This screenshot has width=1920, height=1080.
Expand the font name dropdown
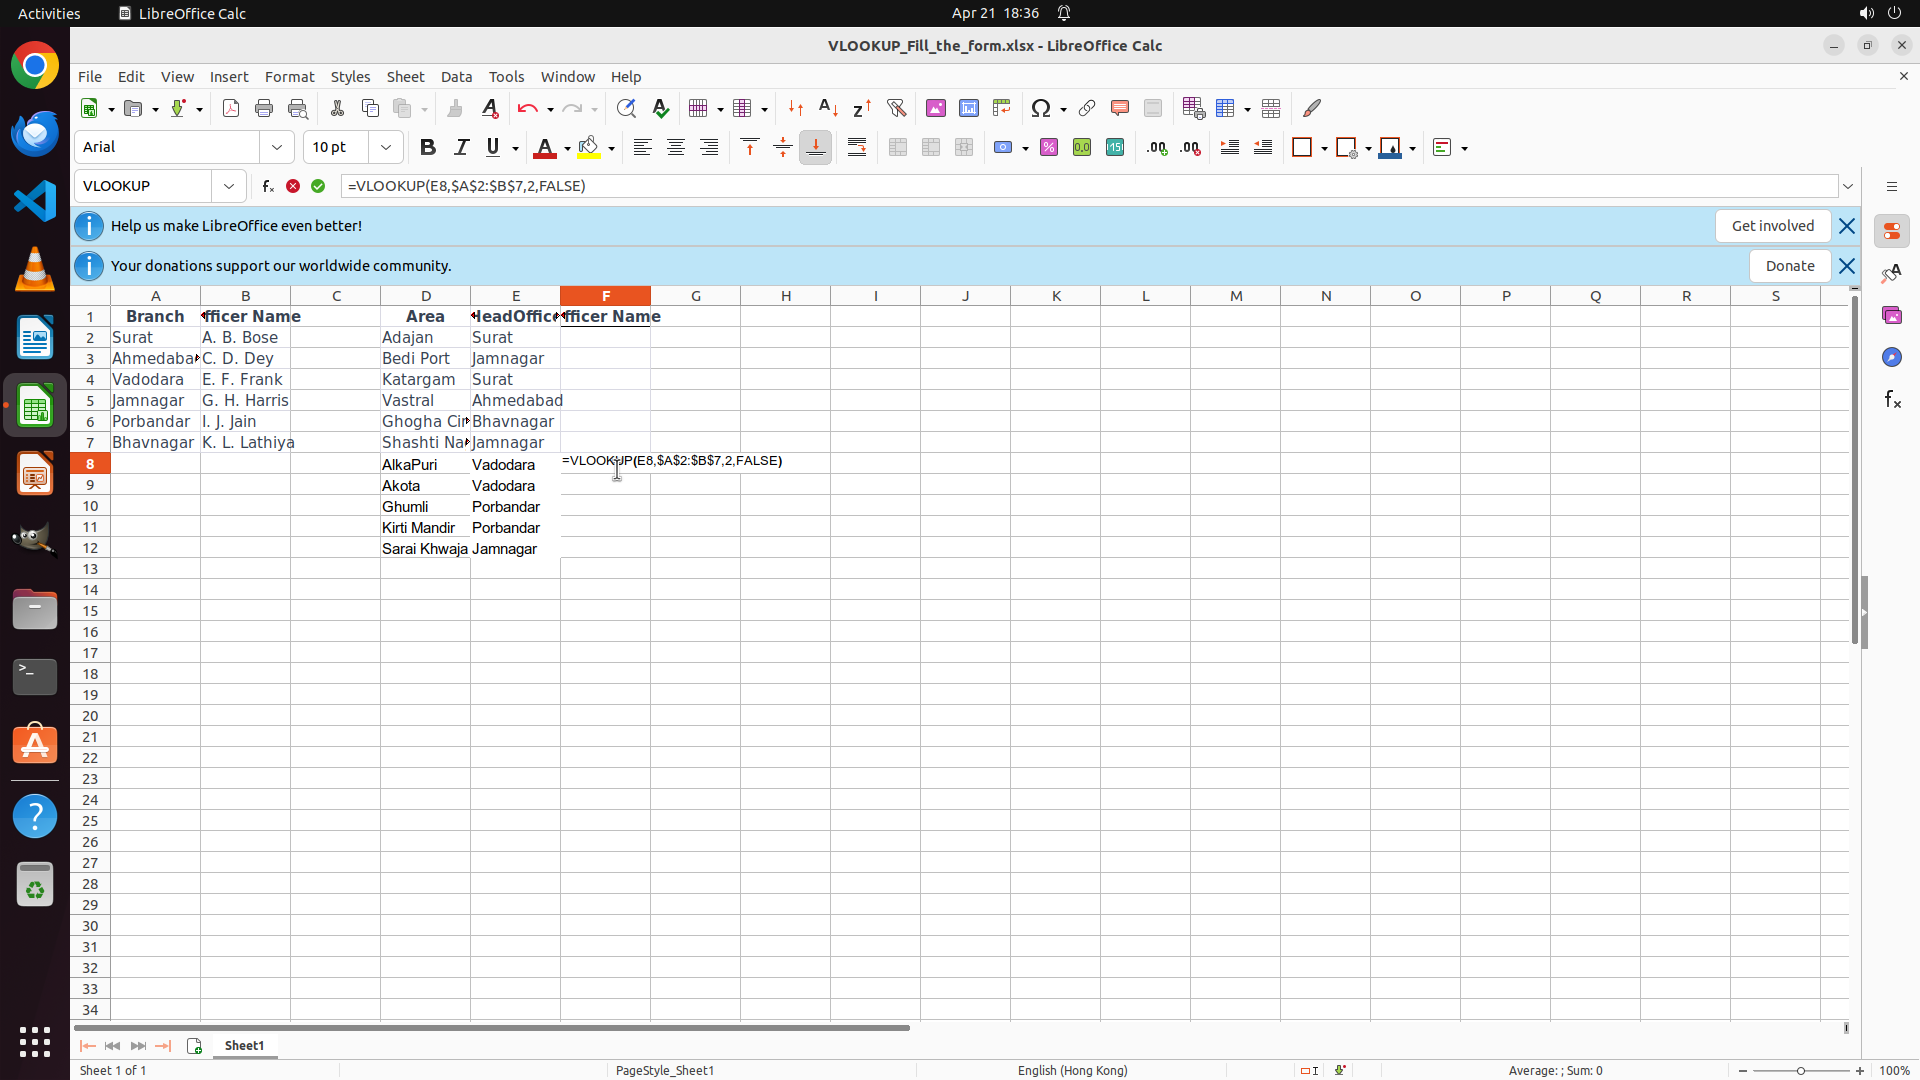pyautogui.click(x=277, y=148)
